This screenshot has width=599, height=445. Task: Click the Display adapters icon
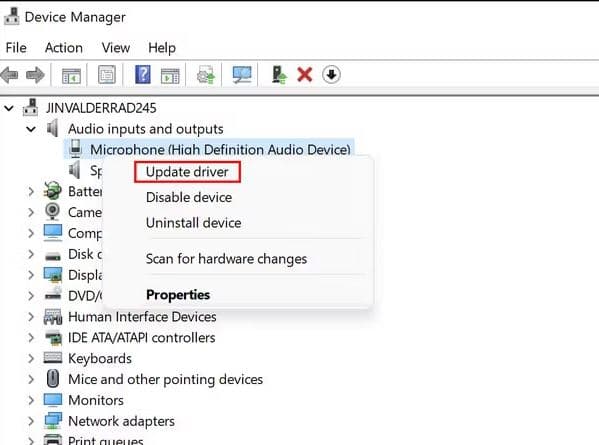click(x=53, y=275)
